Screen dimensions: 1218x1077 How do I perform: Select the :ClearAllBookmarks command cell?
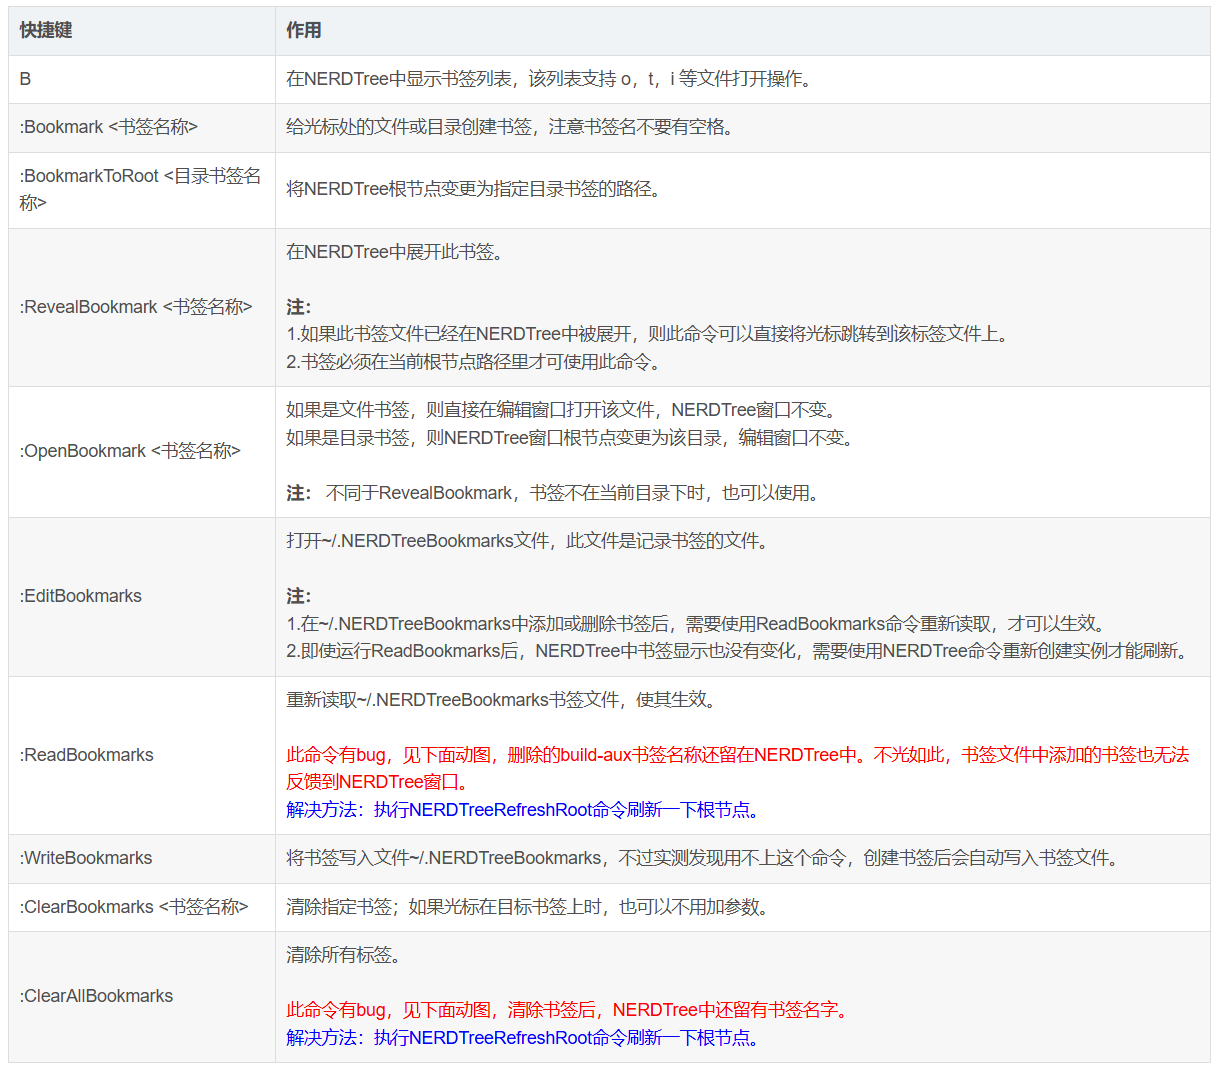point(142,997)
